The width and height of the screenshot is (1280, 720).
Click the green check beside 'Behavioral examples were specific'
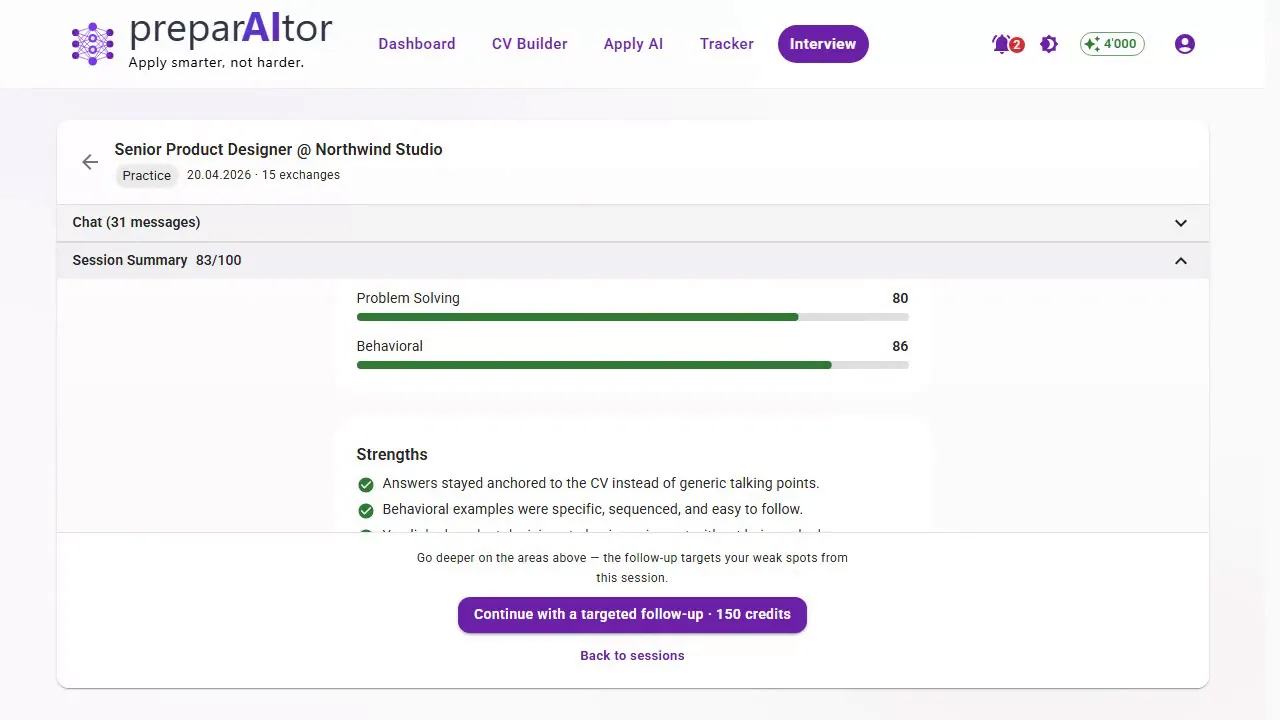pos(366,510)
